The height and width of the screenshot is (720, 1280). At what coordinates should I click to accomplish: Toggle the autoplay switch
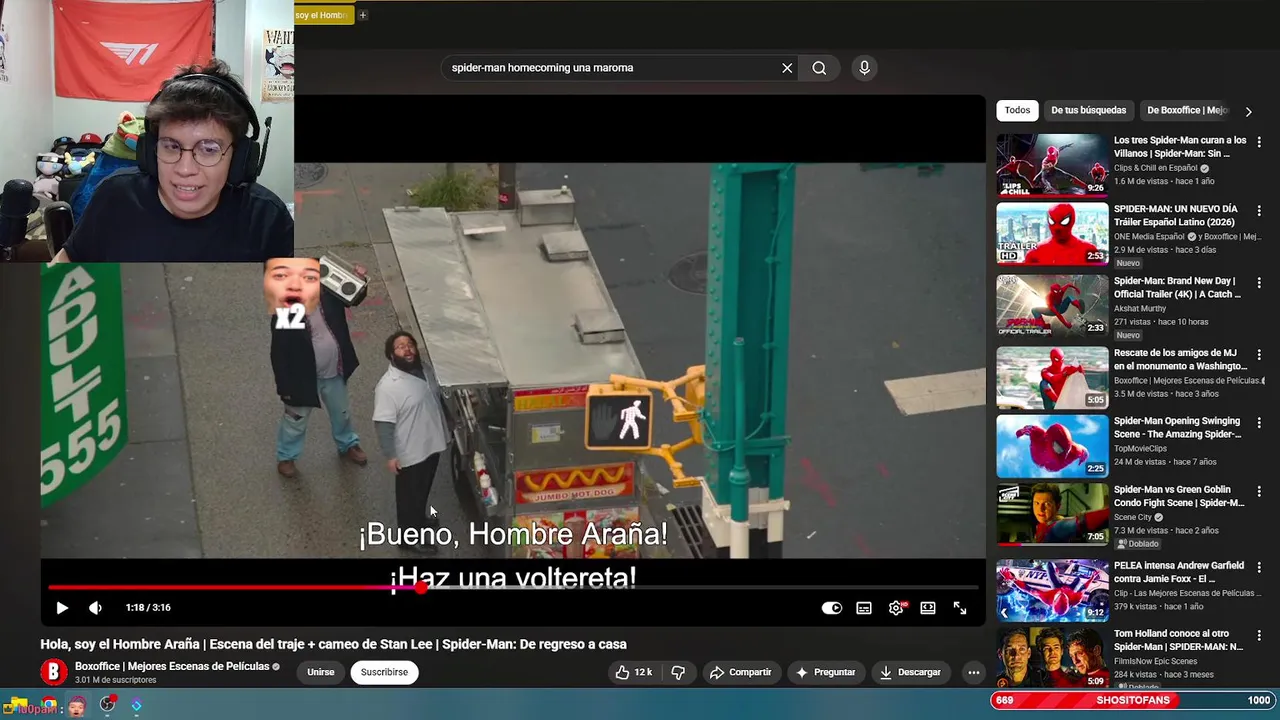pyautogui.click(x=832, y=608)
